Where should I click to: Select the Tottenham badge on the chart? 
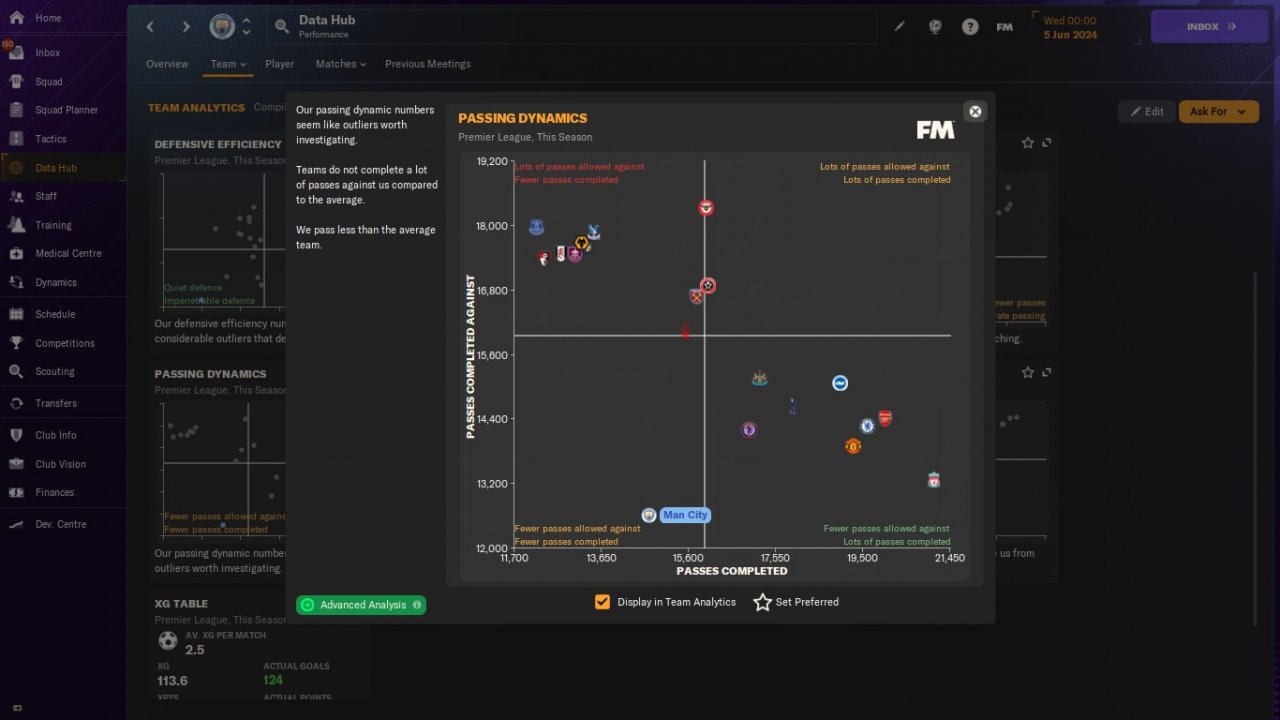click(792, 406)
